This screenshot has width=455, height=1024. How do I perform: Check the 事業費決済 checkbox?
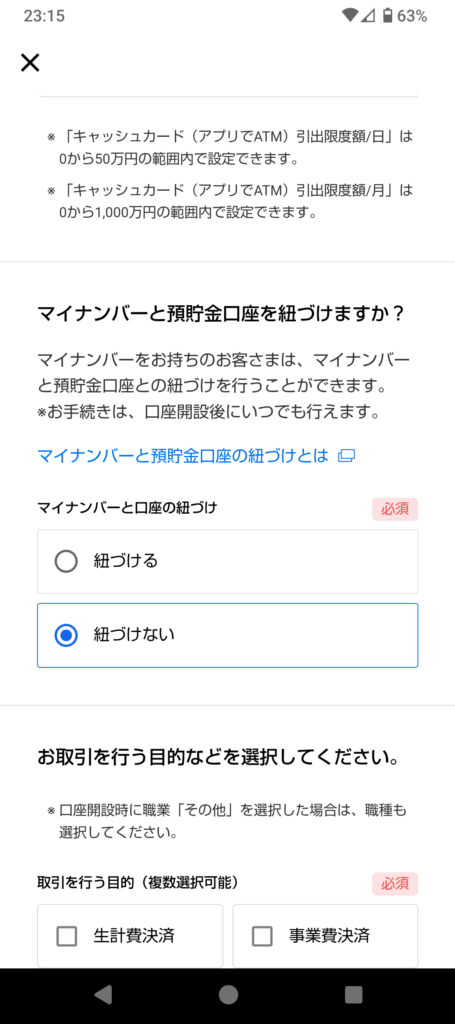click(325, 936)
